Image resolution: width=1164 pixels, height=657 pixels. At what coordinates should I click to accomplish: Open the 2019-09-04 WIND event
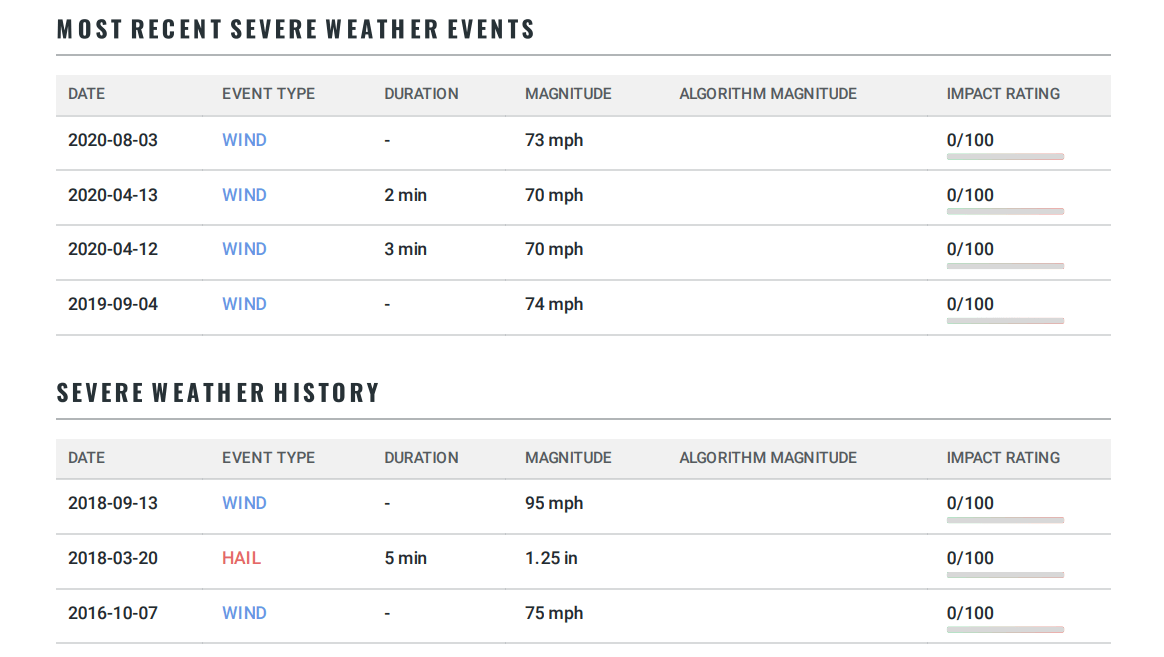pyautogui.click(x=243, y=304)
